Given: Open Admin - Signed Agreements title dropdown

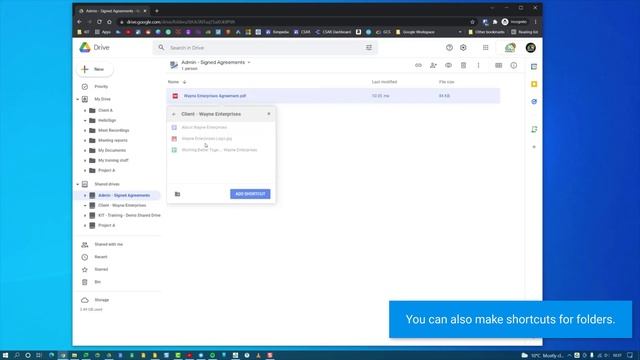Looking at the screenshot, I should pos(249,62).
